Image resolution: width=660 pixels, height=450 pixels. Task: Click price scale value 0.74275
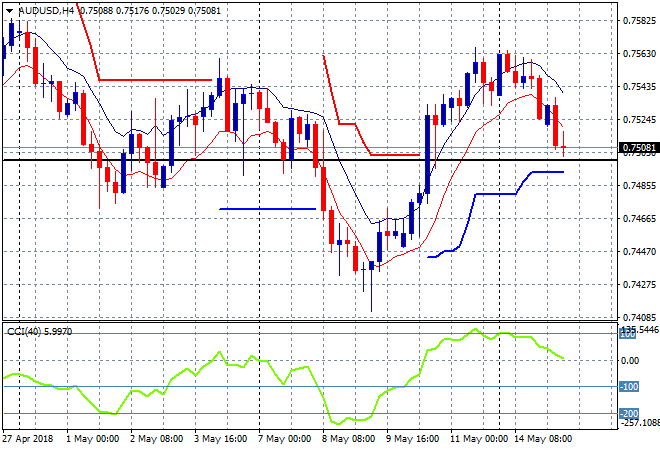point(639,285)
